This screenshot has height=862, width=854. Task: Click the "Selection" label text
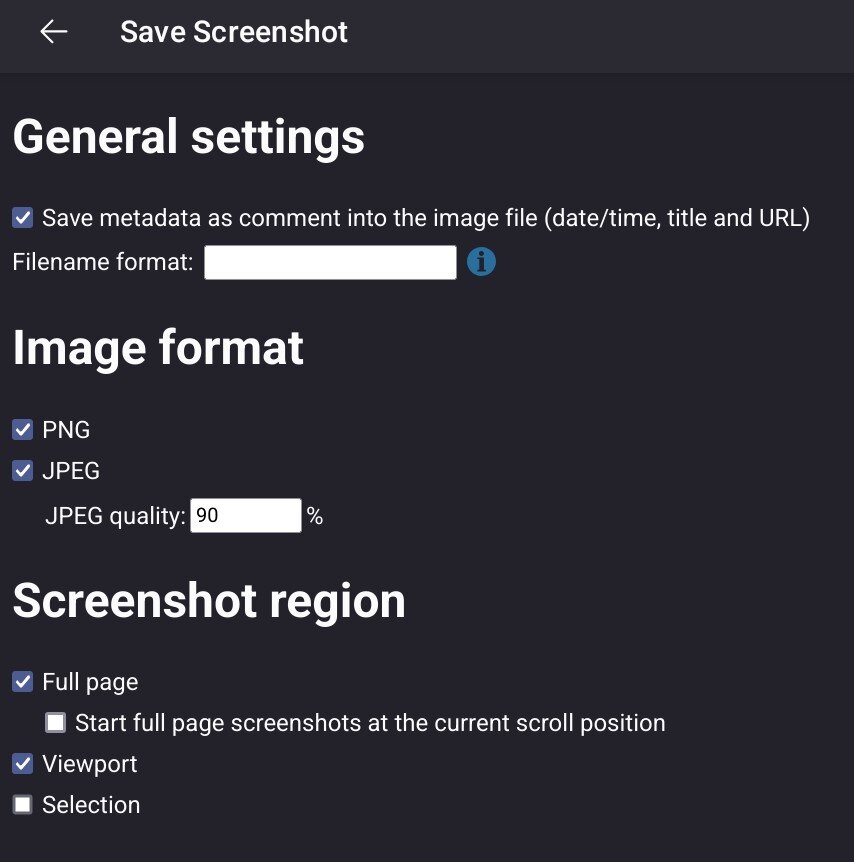[91, 805]
